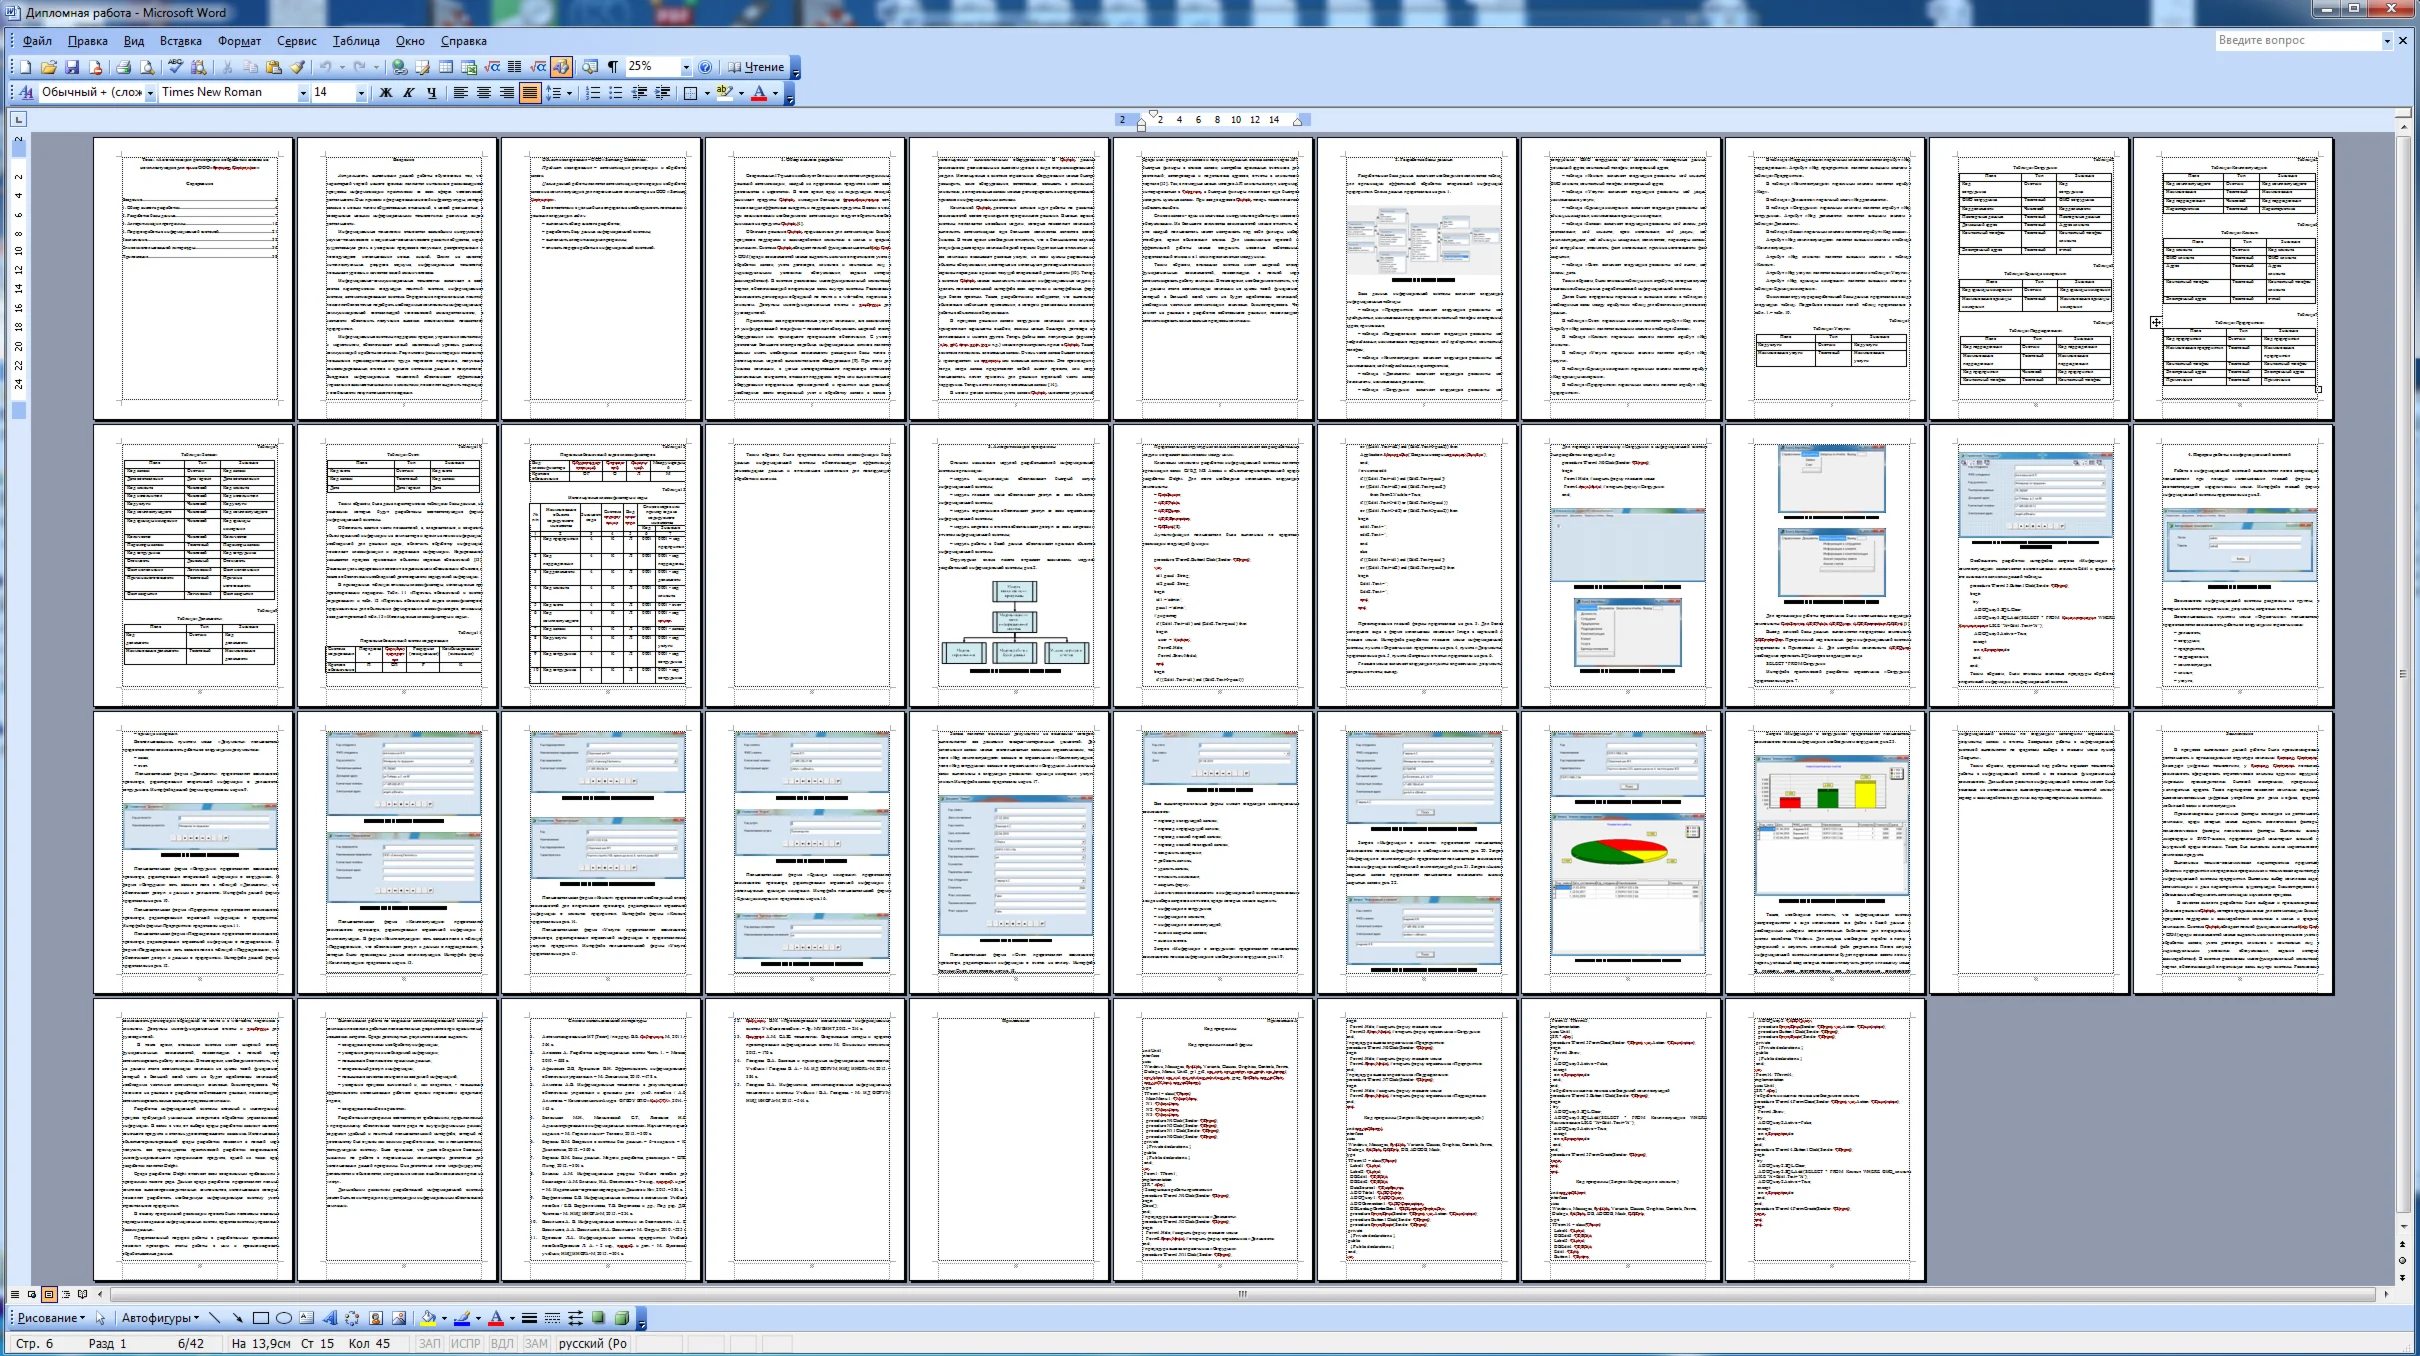Select the Oval drawing shape tool
This screenshot has height=1356, width=2420.
(x=284, y=1318)
